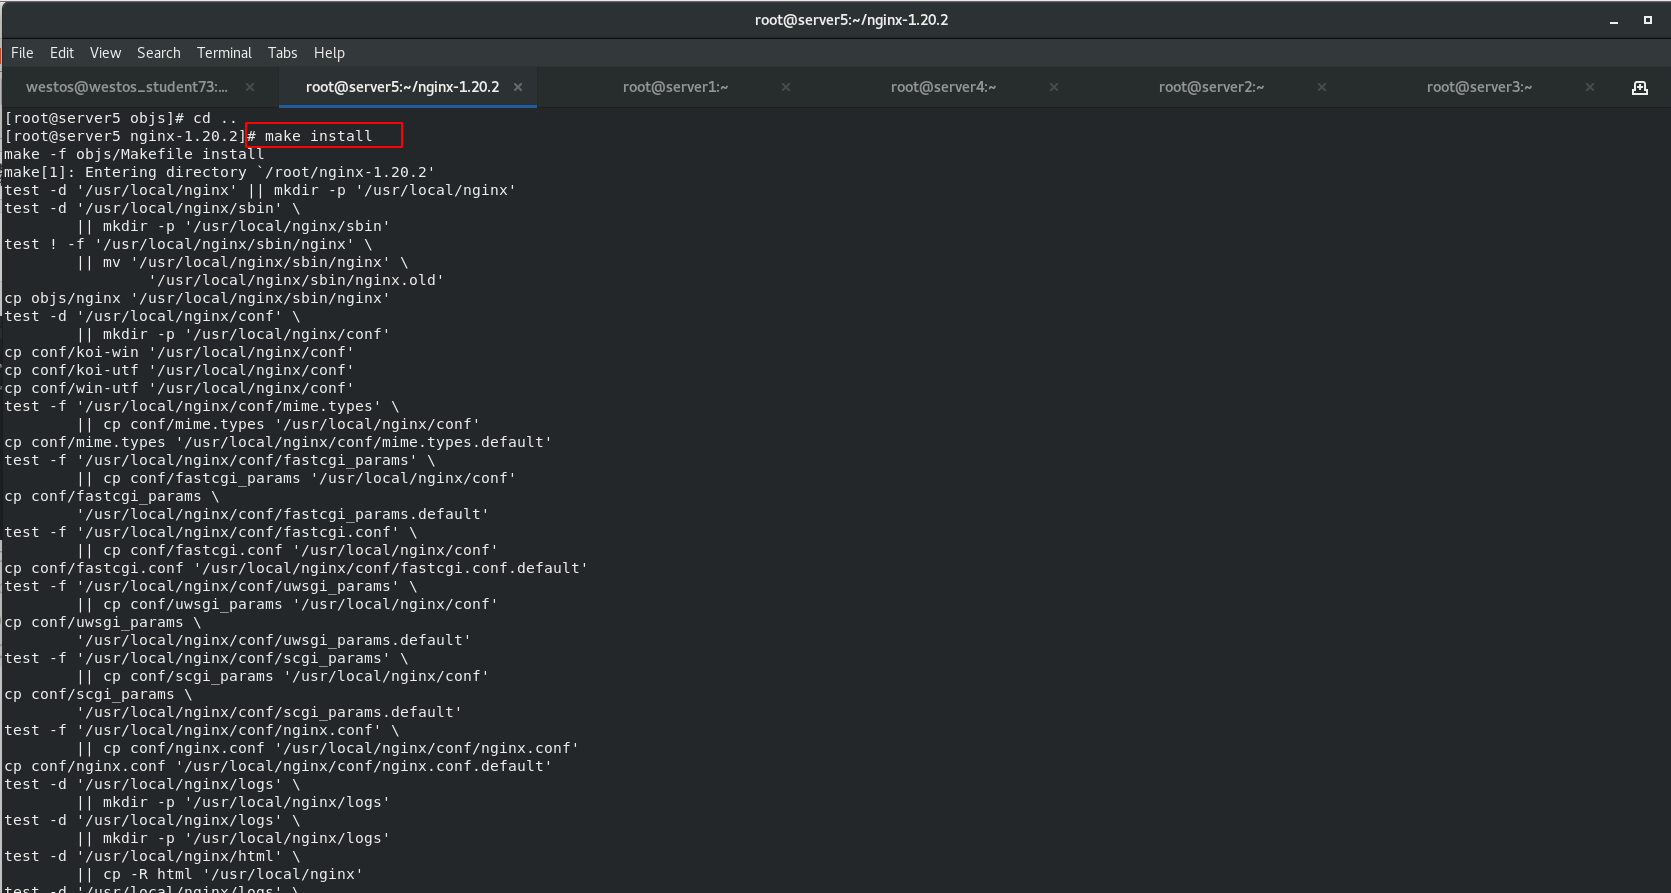This screenshot has width=1671, height=893.
Task: Close the root@server1 tab
Action: coord(786,87)
